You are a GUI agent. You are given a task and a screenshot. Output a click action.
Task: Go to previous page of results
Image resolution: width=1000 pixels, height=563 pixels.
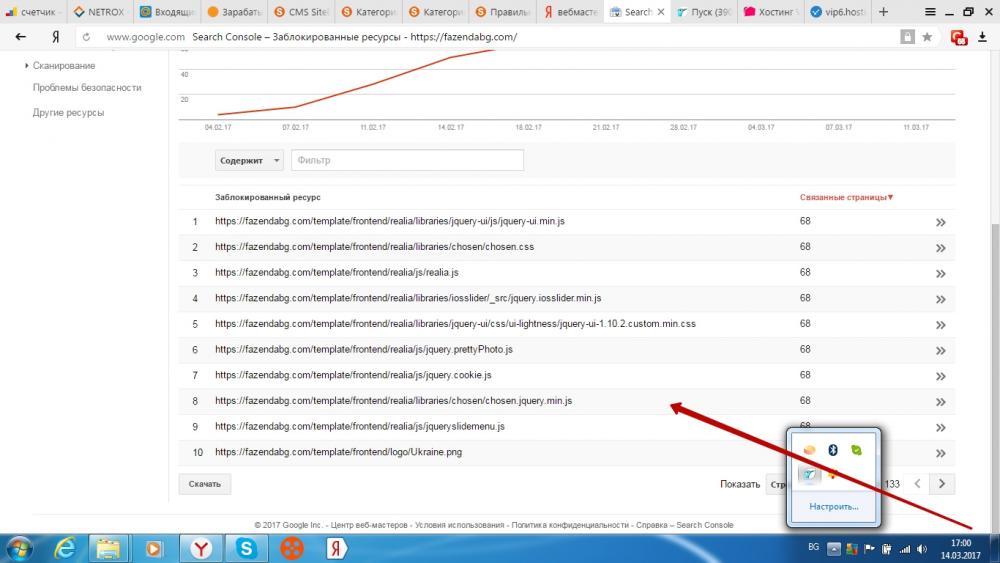tap(917, 484)
